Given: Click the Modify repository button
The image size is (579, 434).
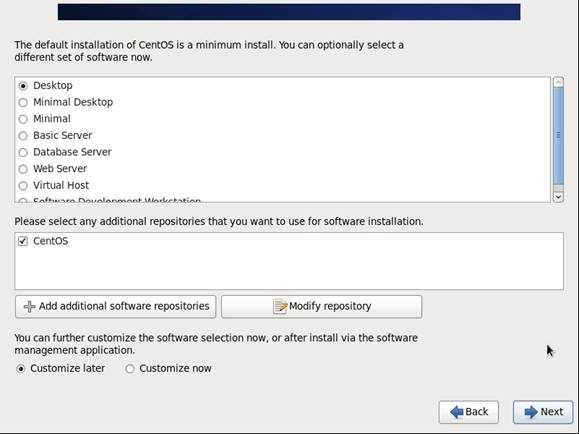Looking at the screenshot, I should click(x=321, y=307).
